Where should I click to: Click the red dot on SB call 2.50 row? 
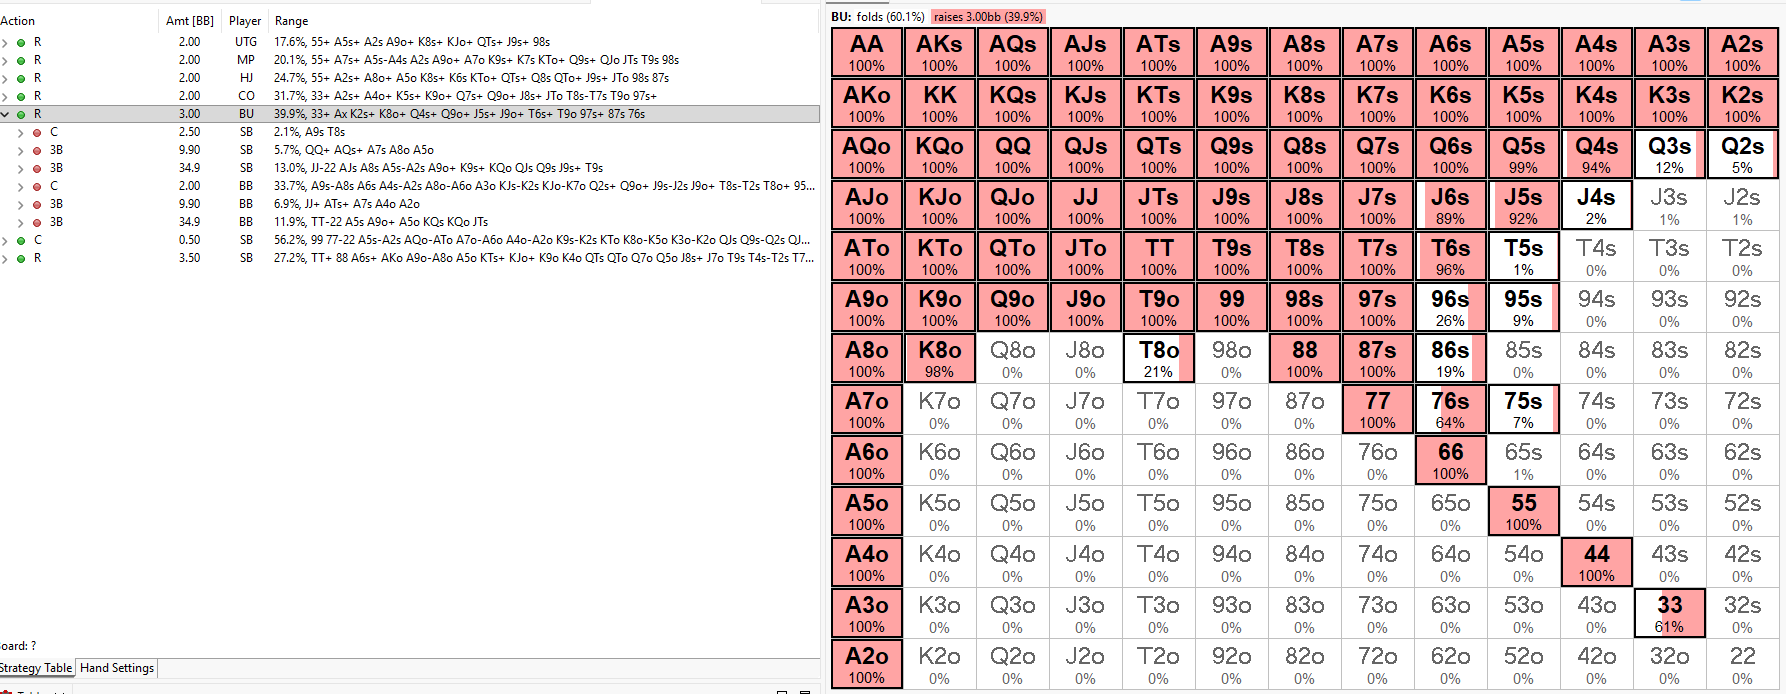[37, 132]
